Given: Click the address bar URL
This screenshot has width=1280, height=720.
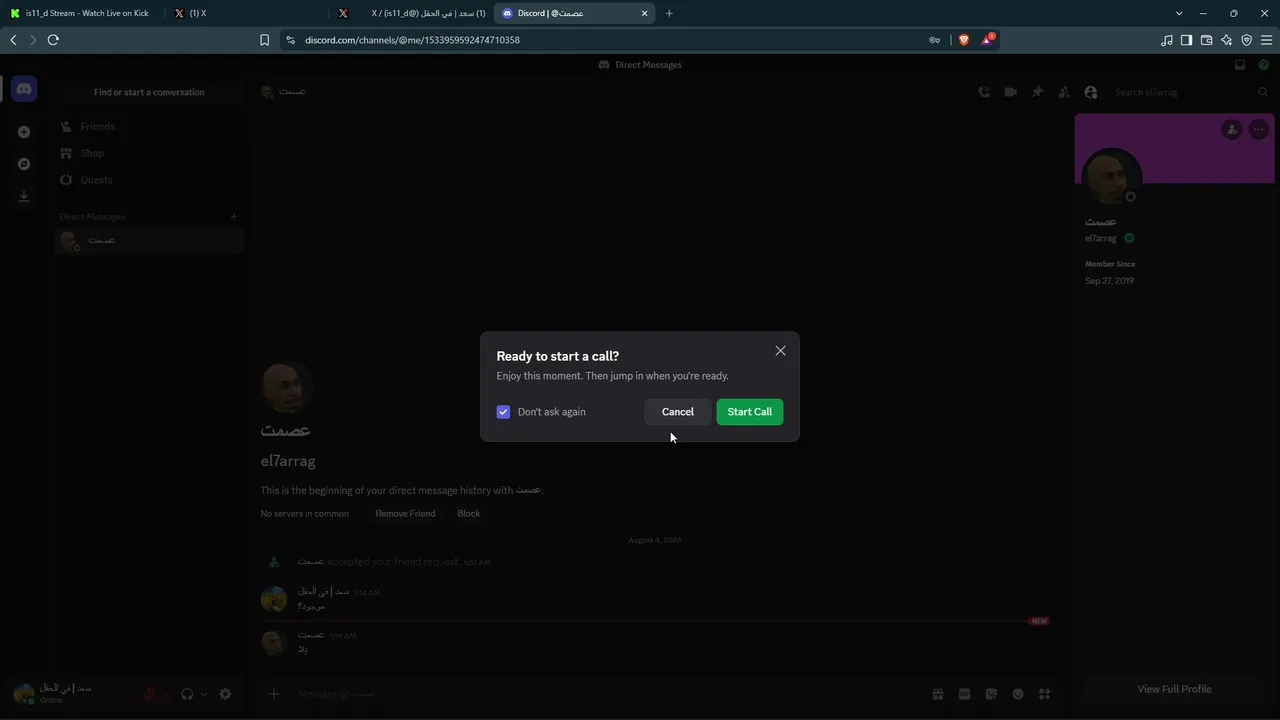Looking at the screenshot, I should [x=412, y=40].
